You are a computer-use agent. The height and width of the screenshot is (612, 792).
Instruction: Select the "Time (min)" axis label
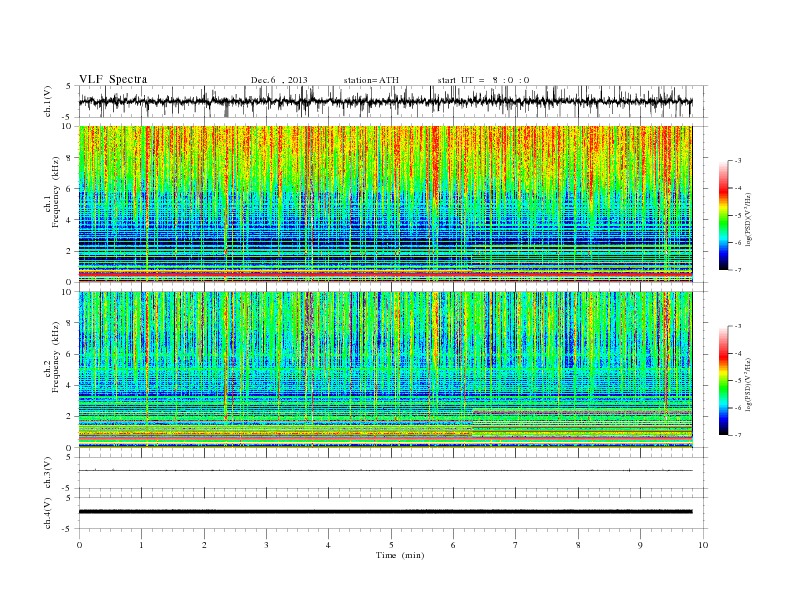(x=400, y=555)
